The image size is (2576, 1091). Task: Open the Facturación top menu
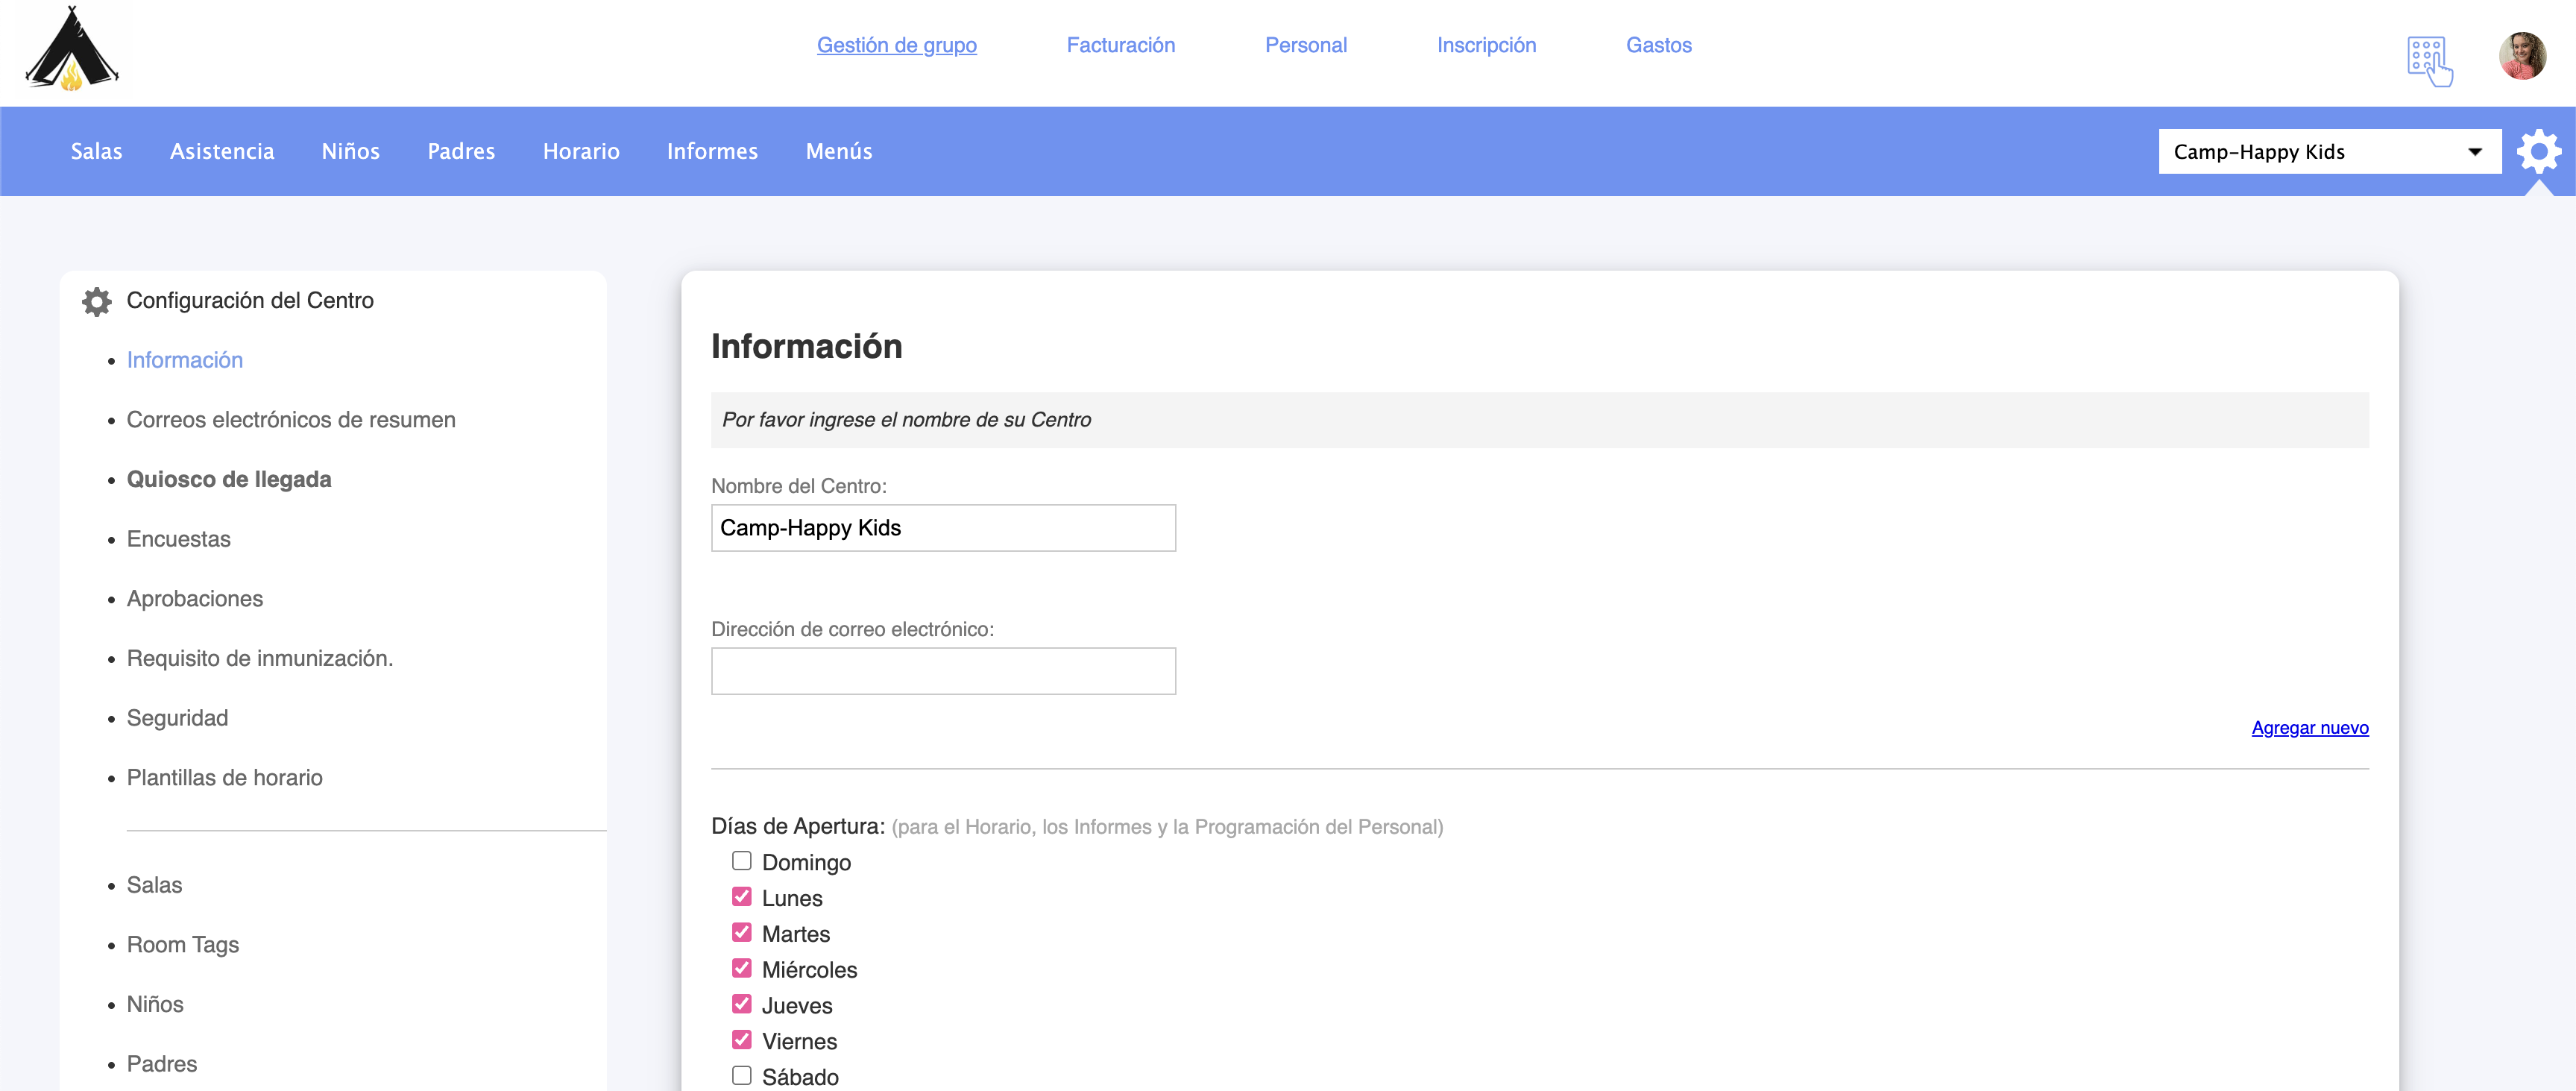click(x=1120, y=45)
